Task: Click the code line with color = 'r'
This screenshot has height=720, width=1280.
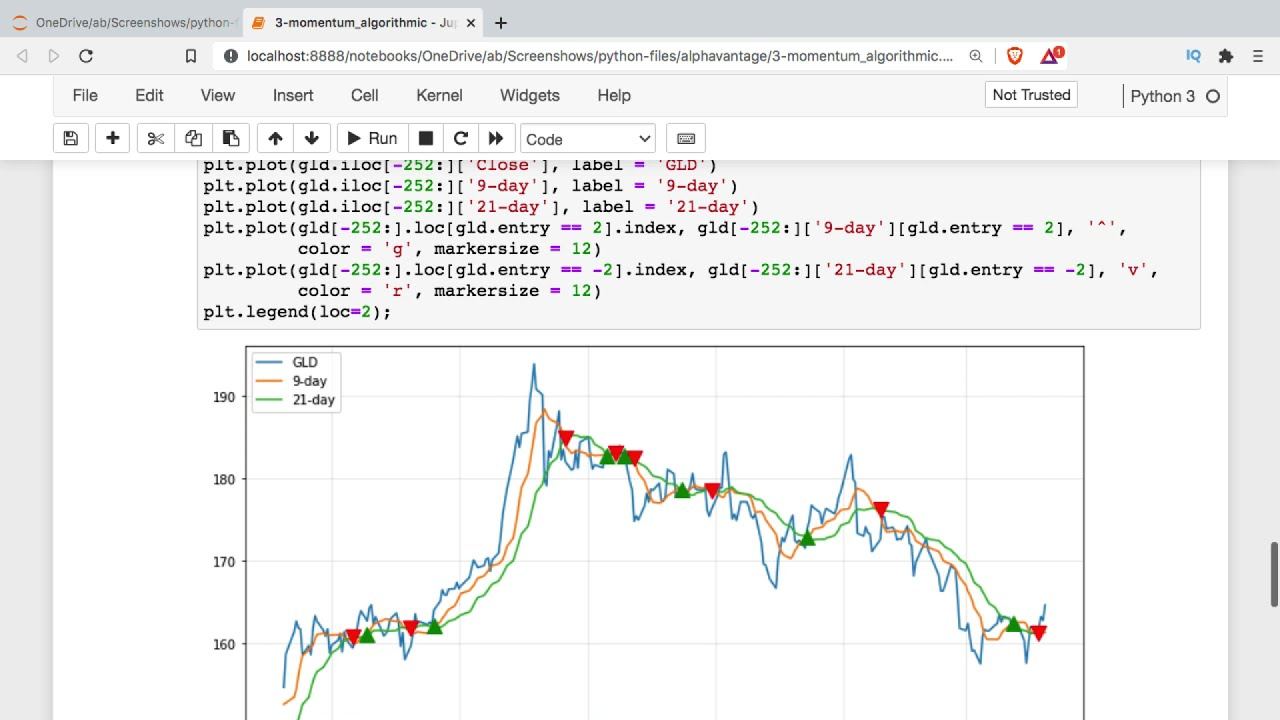Action: [450, 291]
